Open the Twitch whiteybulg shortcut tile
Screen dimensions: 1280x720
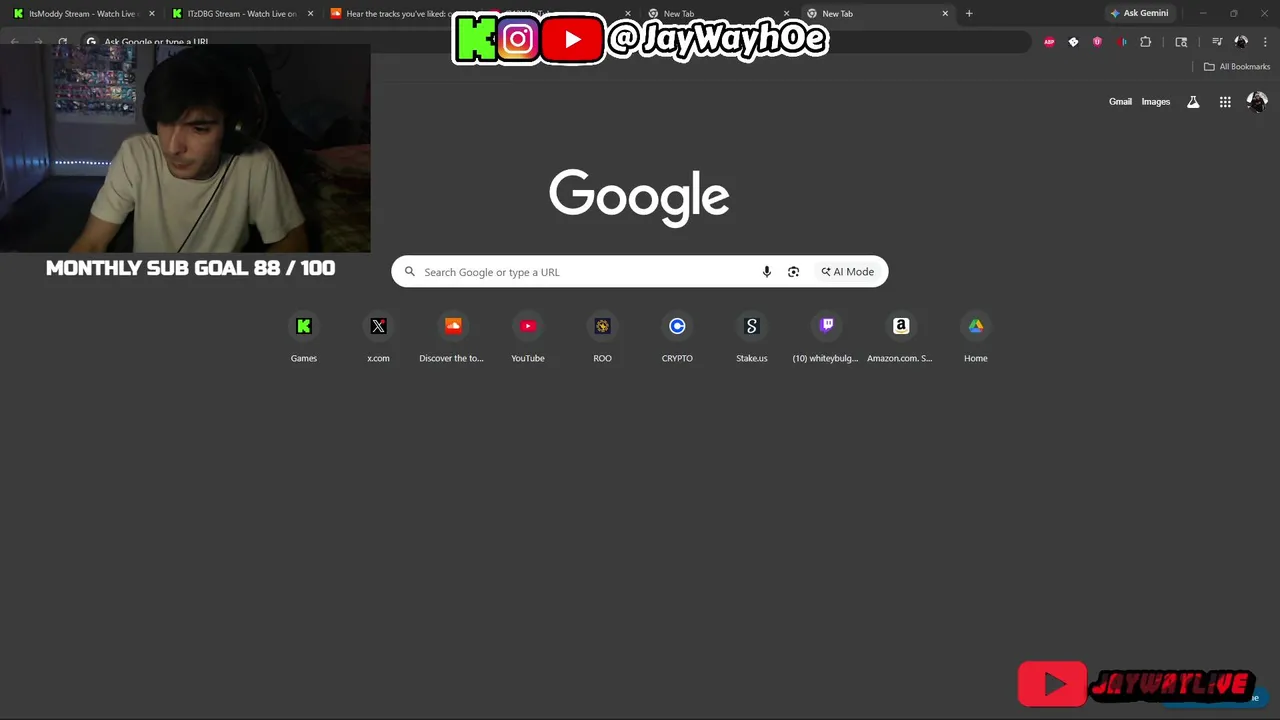(826, 337)
